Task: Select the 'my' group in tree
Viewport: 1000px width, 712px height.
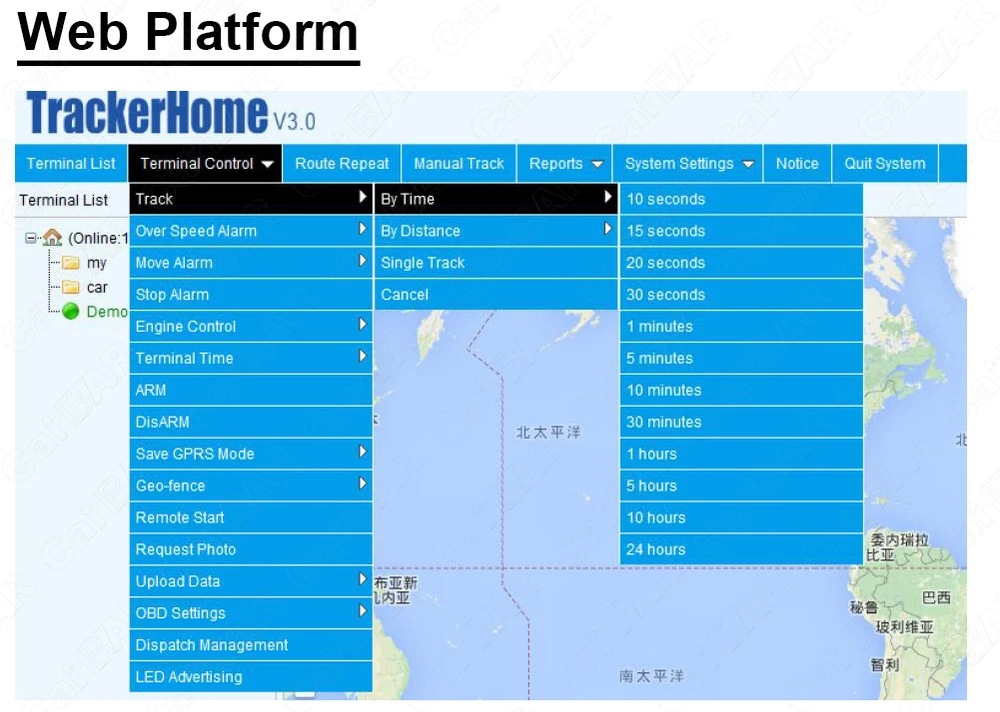Action: 96,263
